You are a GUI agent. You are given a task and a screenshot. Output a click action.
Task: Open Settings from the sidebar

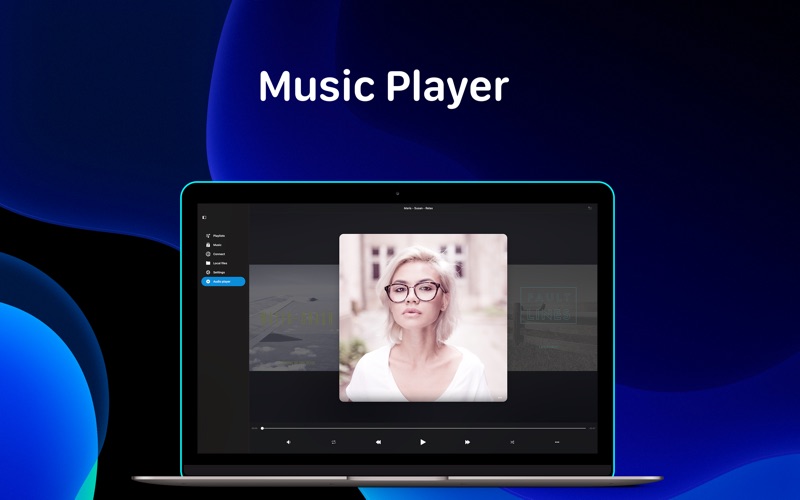click(x=215, y=272)
